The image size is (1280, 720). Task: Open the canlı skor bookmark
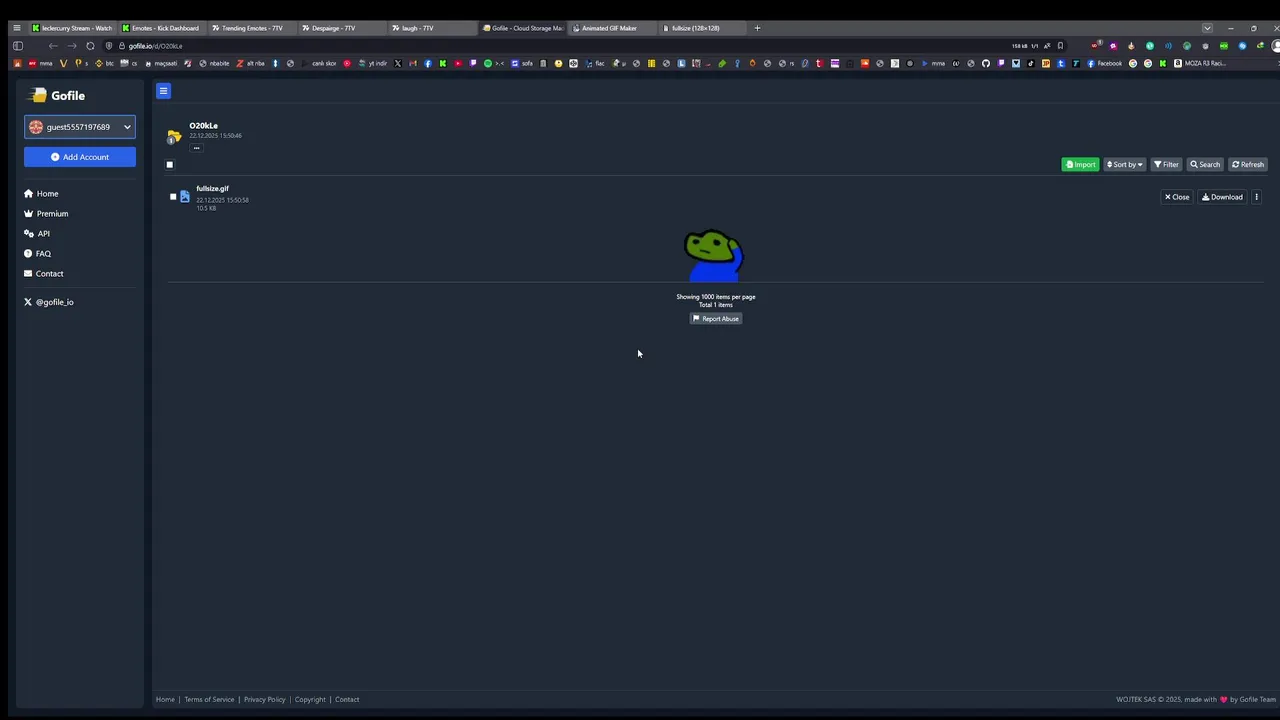[x=319, y=63]
